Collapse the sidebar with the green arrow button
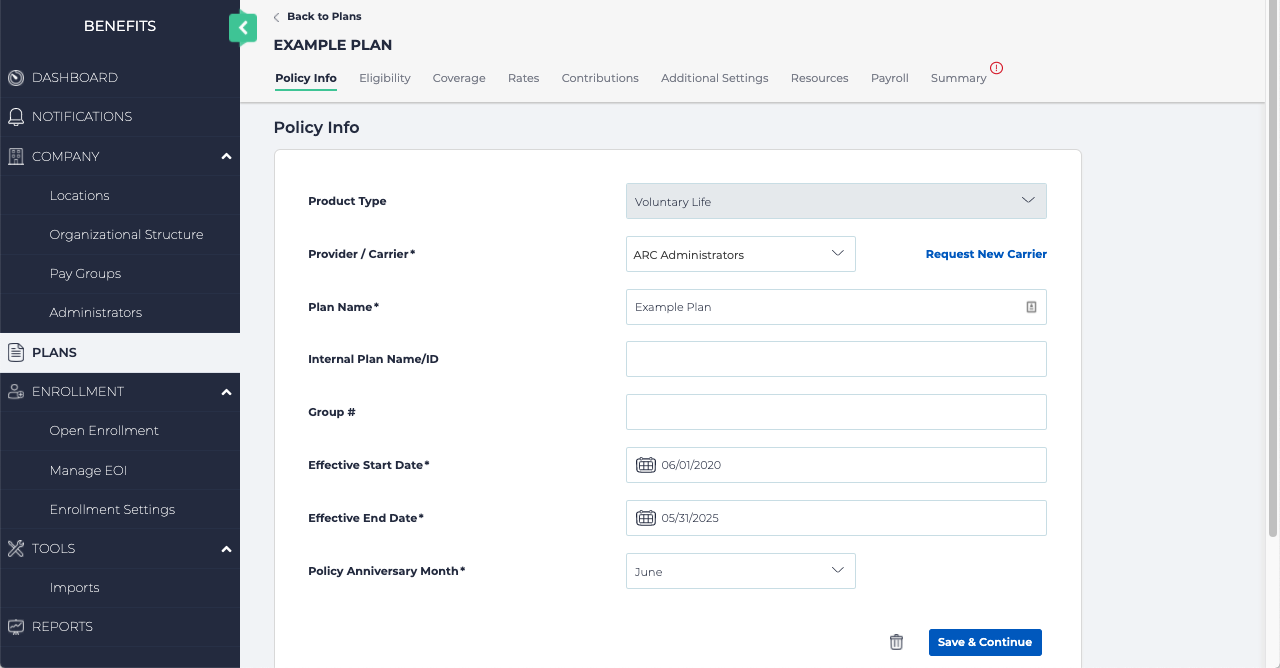This screenshot has height=668, width=1280. point(242,28)
